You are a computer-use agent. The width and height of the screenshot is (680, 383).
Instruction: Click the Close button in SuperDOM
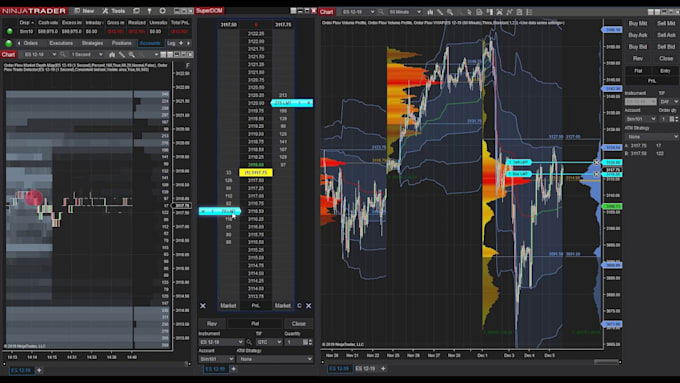[x=298, y=324]
